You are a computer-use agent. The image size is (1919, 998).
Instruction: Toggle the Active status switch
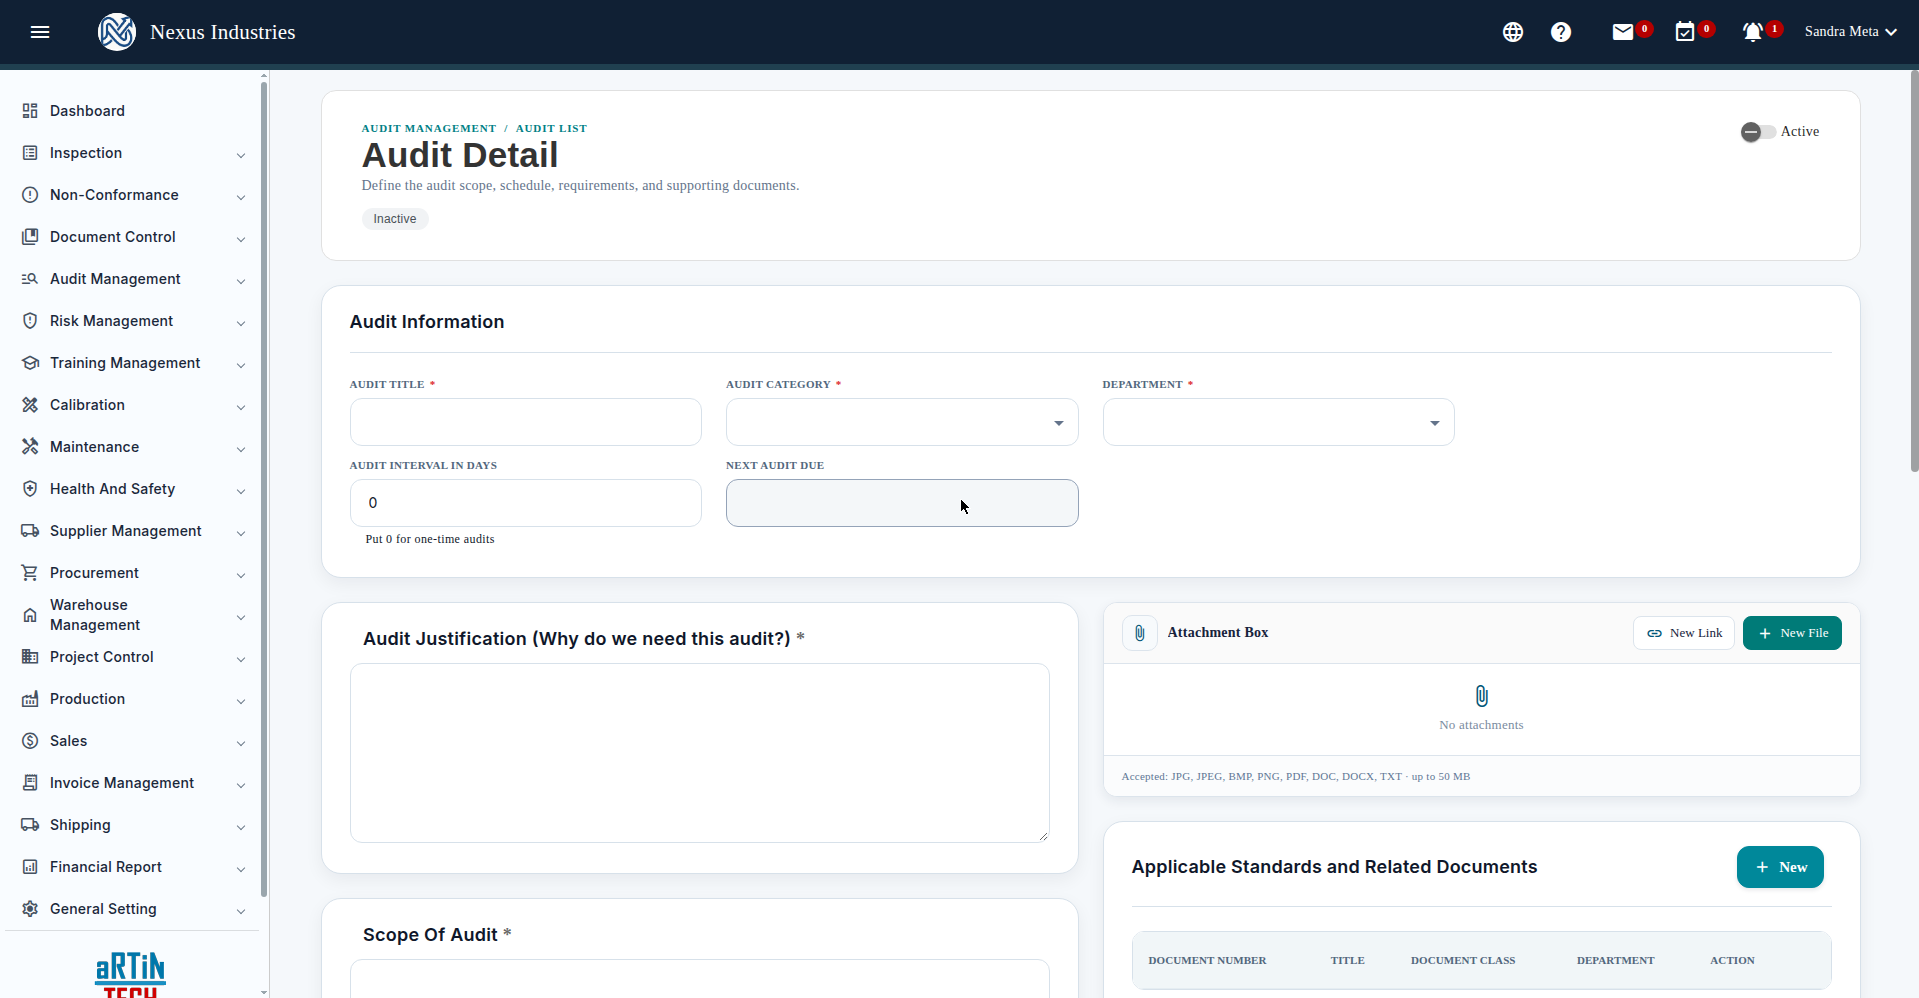click(1758, 132)
